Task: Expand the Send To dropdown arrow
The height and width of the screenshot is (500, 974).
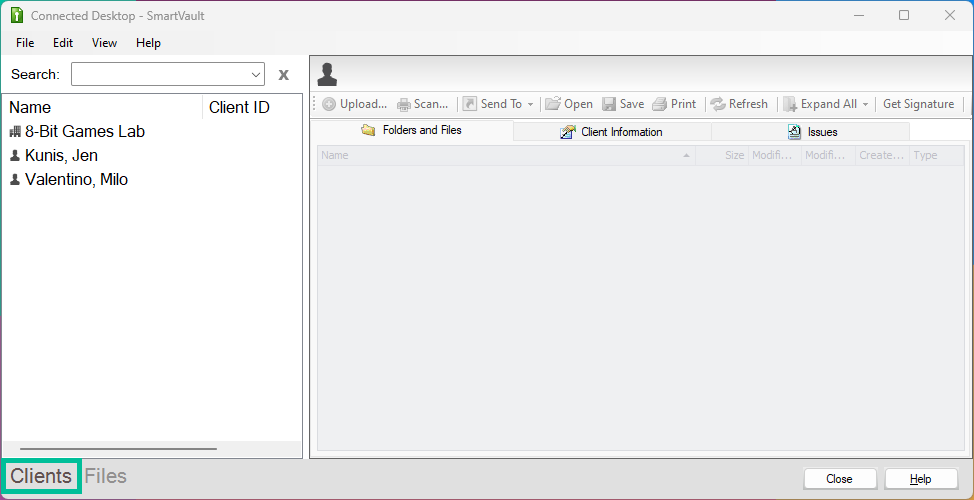Action: [530, 104]
